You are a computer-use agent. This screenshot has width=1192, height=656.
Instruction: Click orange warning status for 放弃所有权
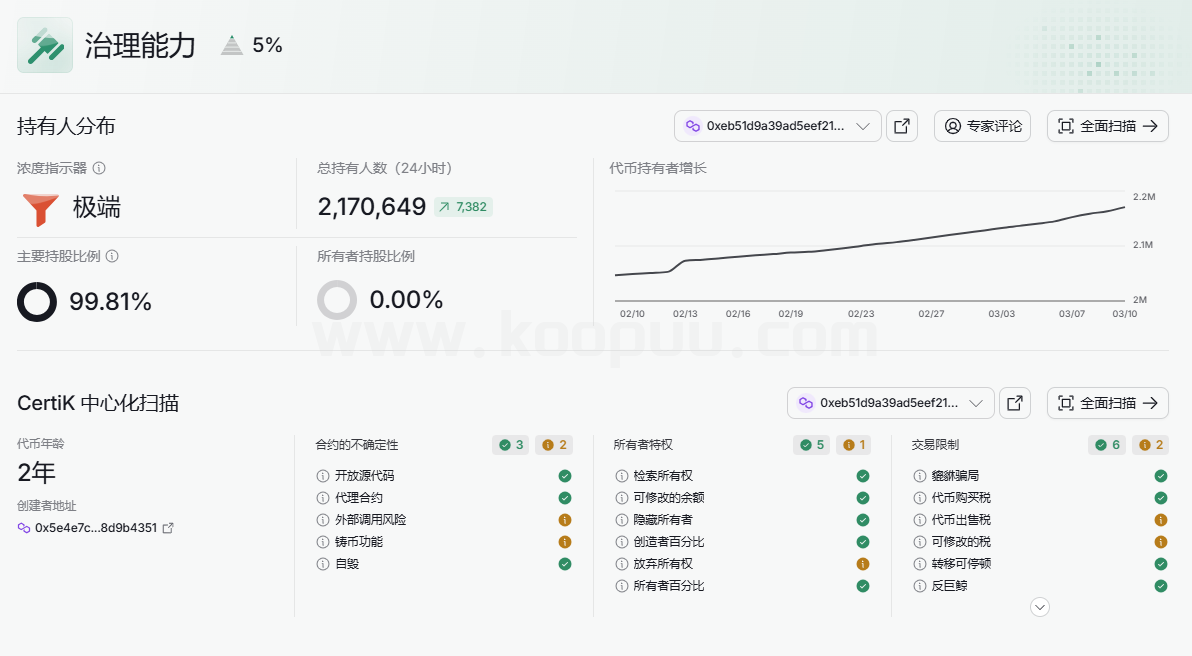click(x=863, y=564)
